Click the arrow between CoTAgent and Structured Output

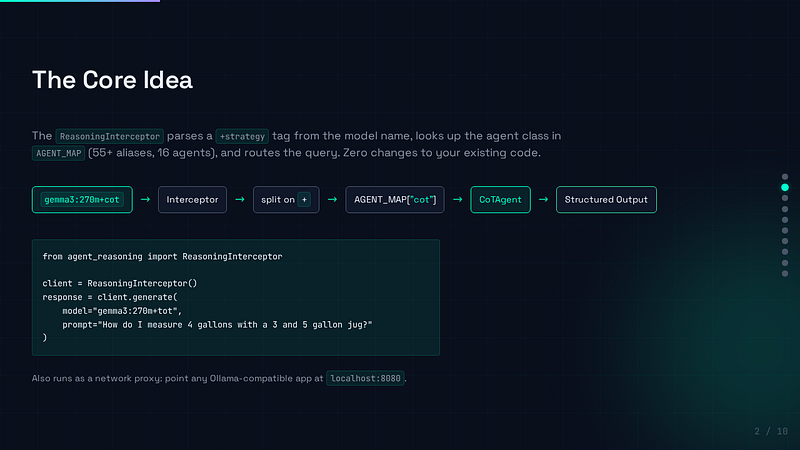[543, 199]
